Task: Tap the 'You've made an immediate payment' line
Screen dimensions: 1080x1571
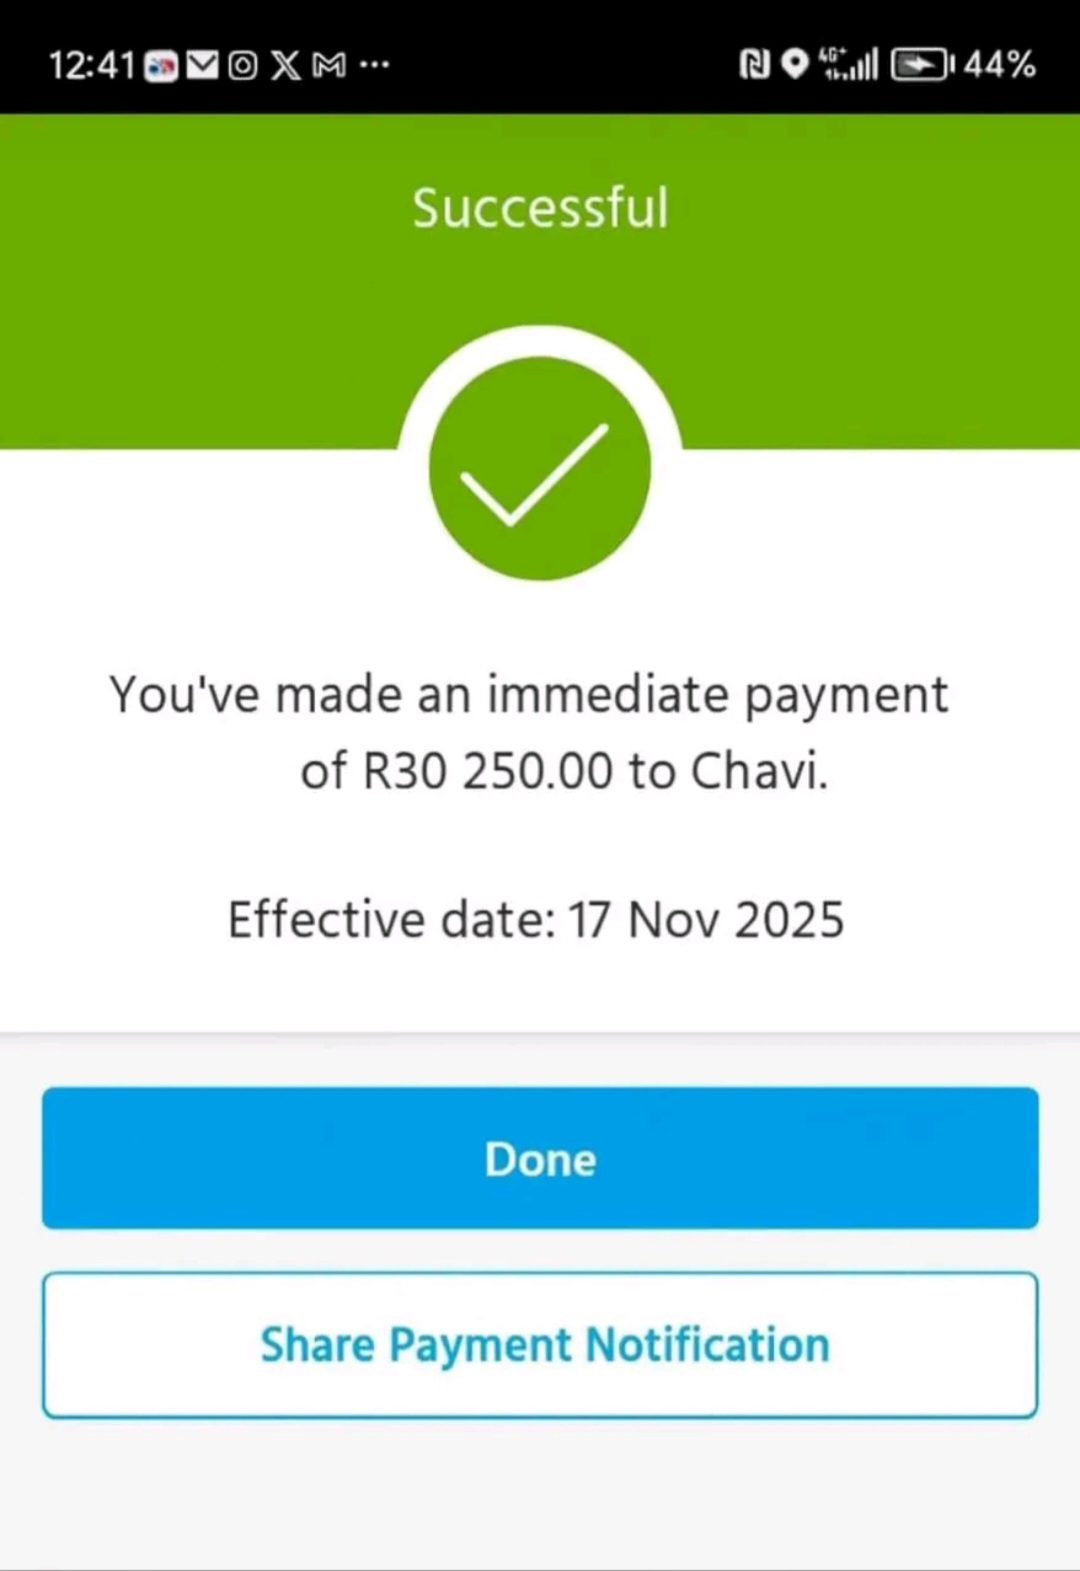Action: (x=529, y=695)
